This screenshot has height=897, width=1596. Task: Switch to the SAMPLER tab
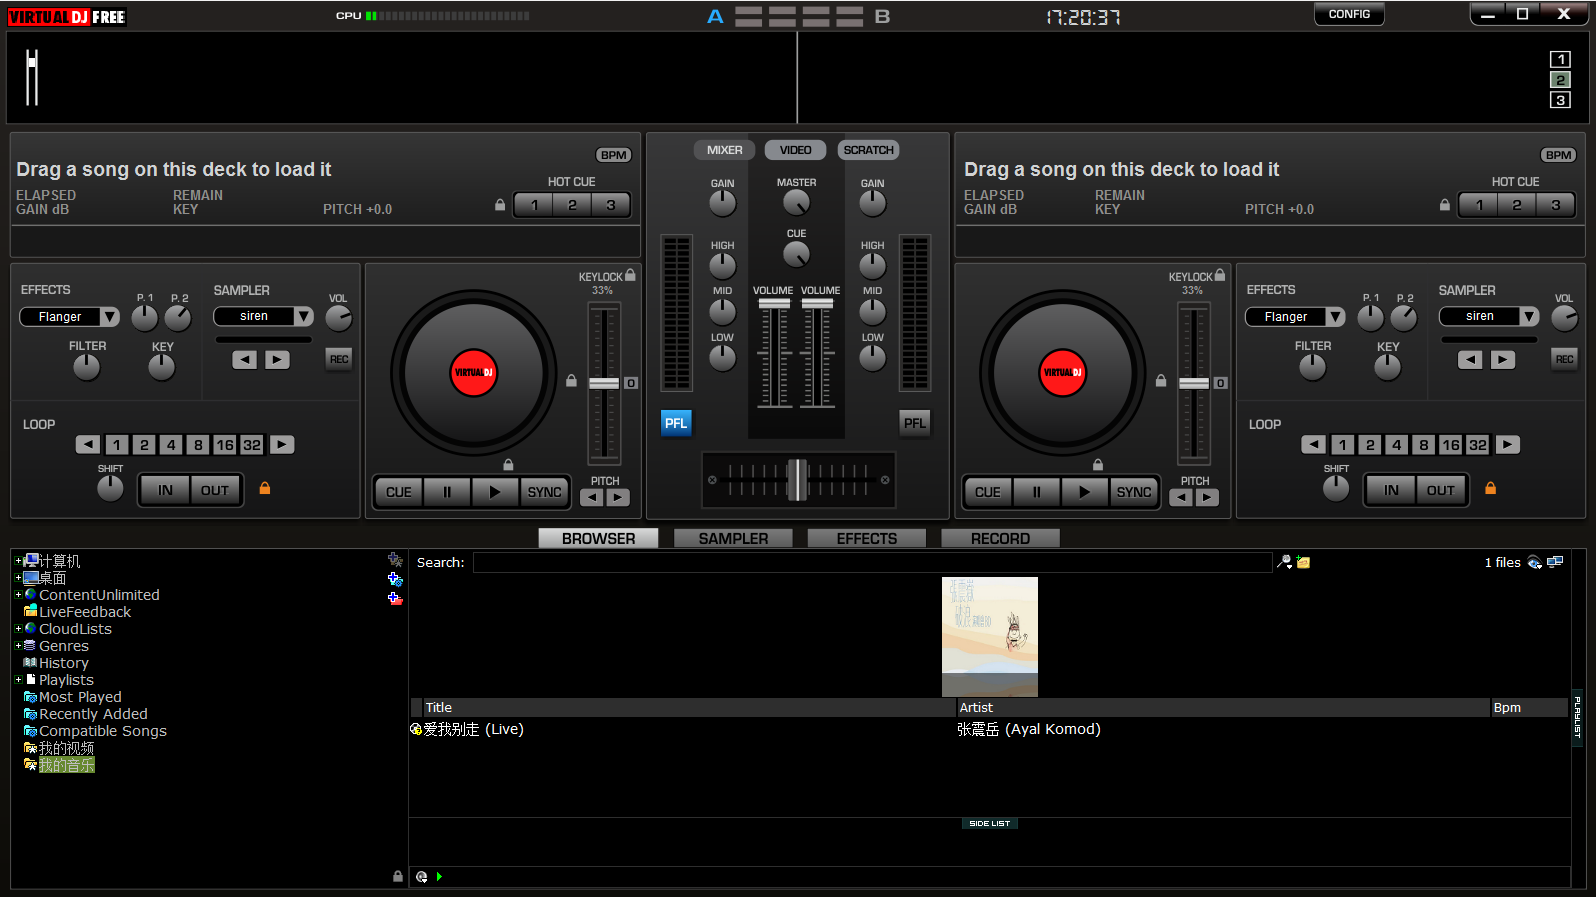pyautogui.click(x=733, y=538)
